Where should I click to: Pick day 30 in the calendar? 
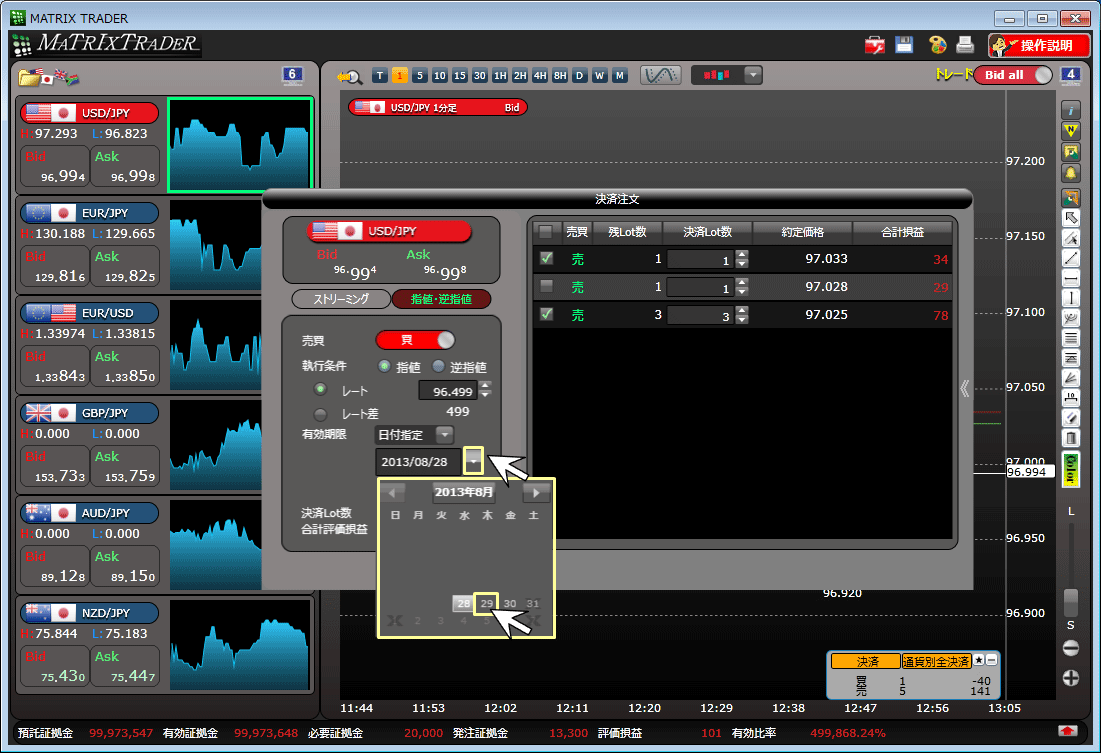point(510,603)
